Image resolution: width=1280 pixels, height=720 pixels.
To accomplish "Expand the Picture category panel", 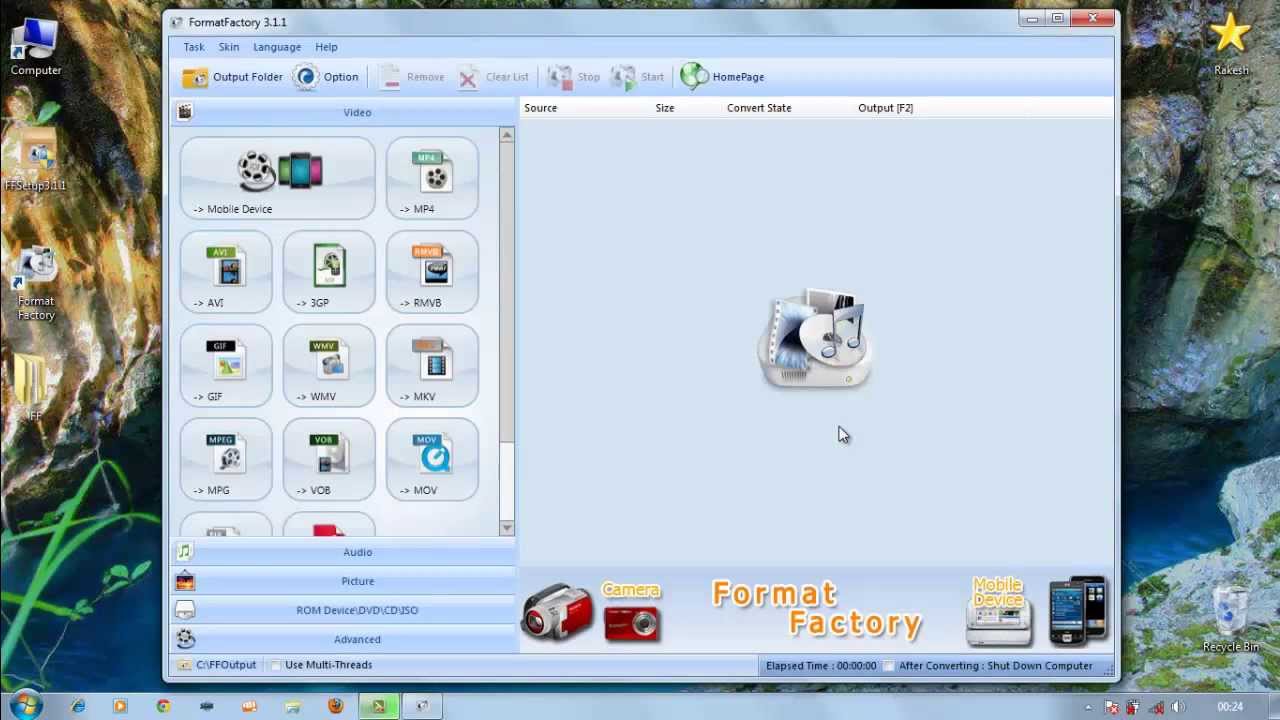I will coord(344,581).
